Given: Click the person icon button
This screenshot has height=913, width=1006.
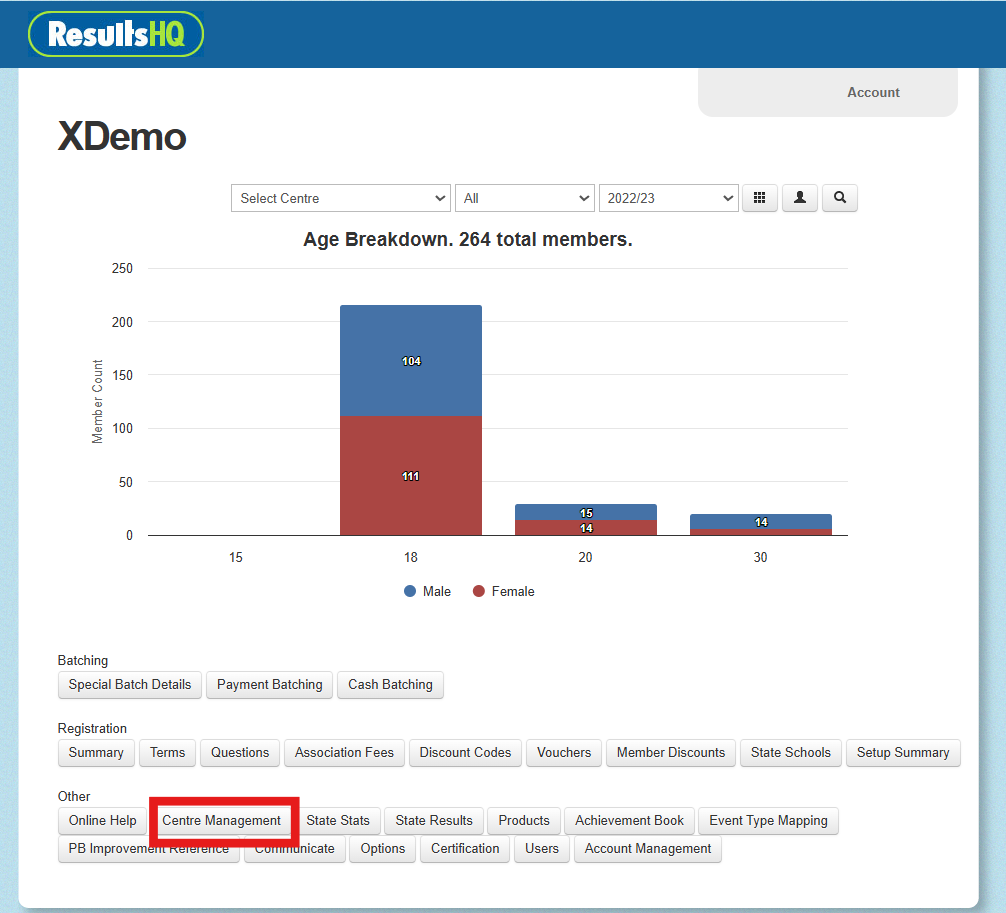Looking at the screenshot, I should point(799,198).
